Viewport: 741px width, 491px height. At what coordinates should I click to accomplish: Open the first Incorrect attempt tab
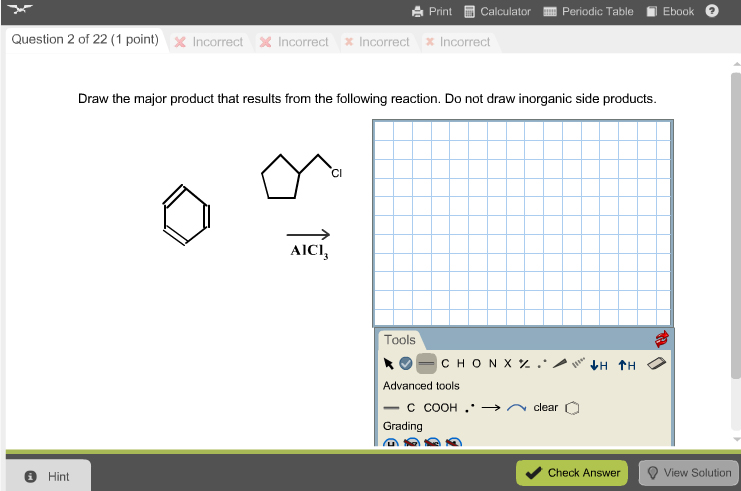tap(209, 42)
